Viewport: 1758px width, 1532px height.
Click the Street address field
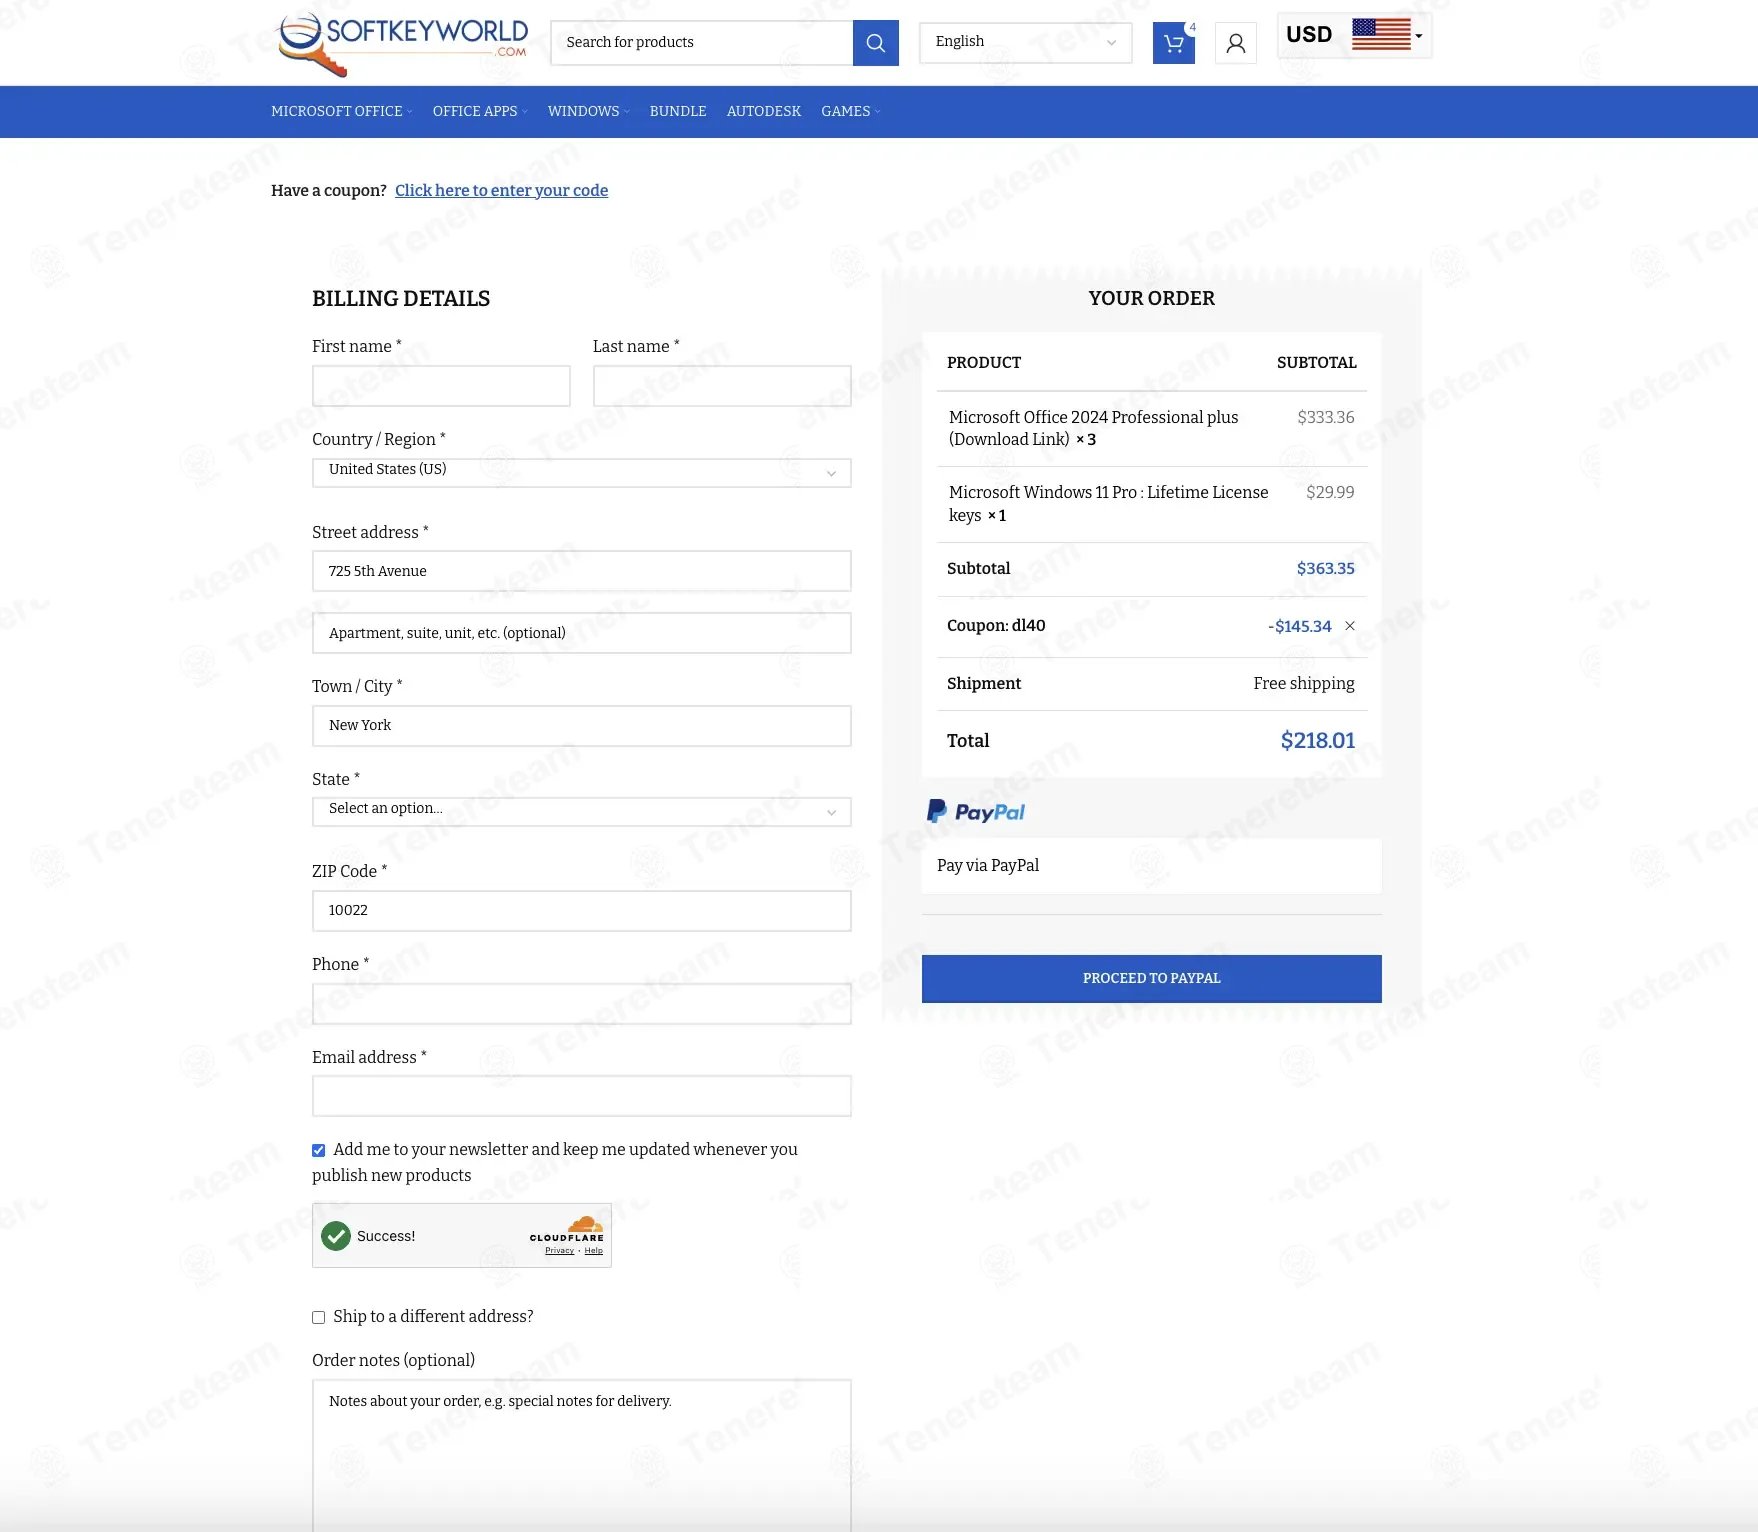click(582, 571)
